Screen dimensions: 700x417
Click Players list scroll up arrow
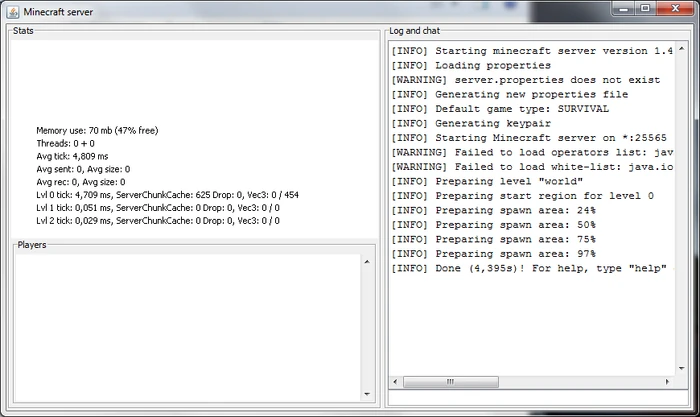[367, 262]
